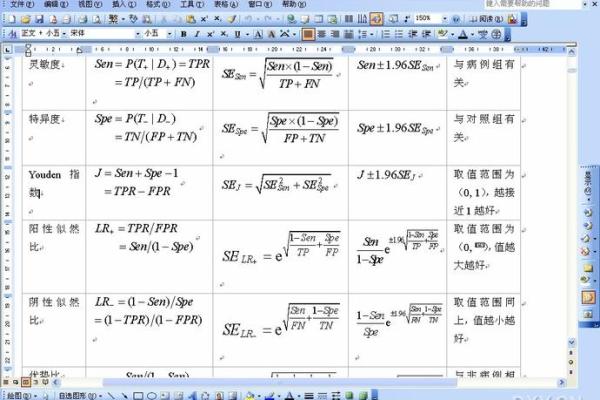Click the 阅读 (Reading) button
This screenshot has width=600, height=400.
coord(478,19)
